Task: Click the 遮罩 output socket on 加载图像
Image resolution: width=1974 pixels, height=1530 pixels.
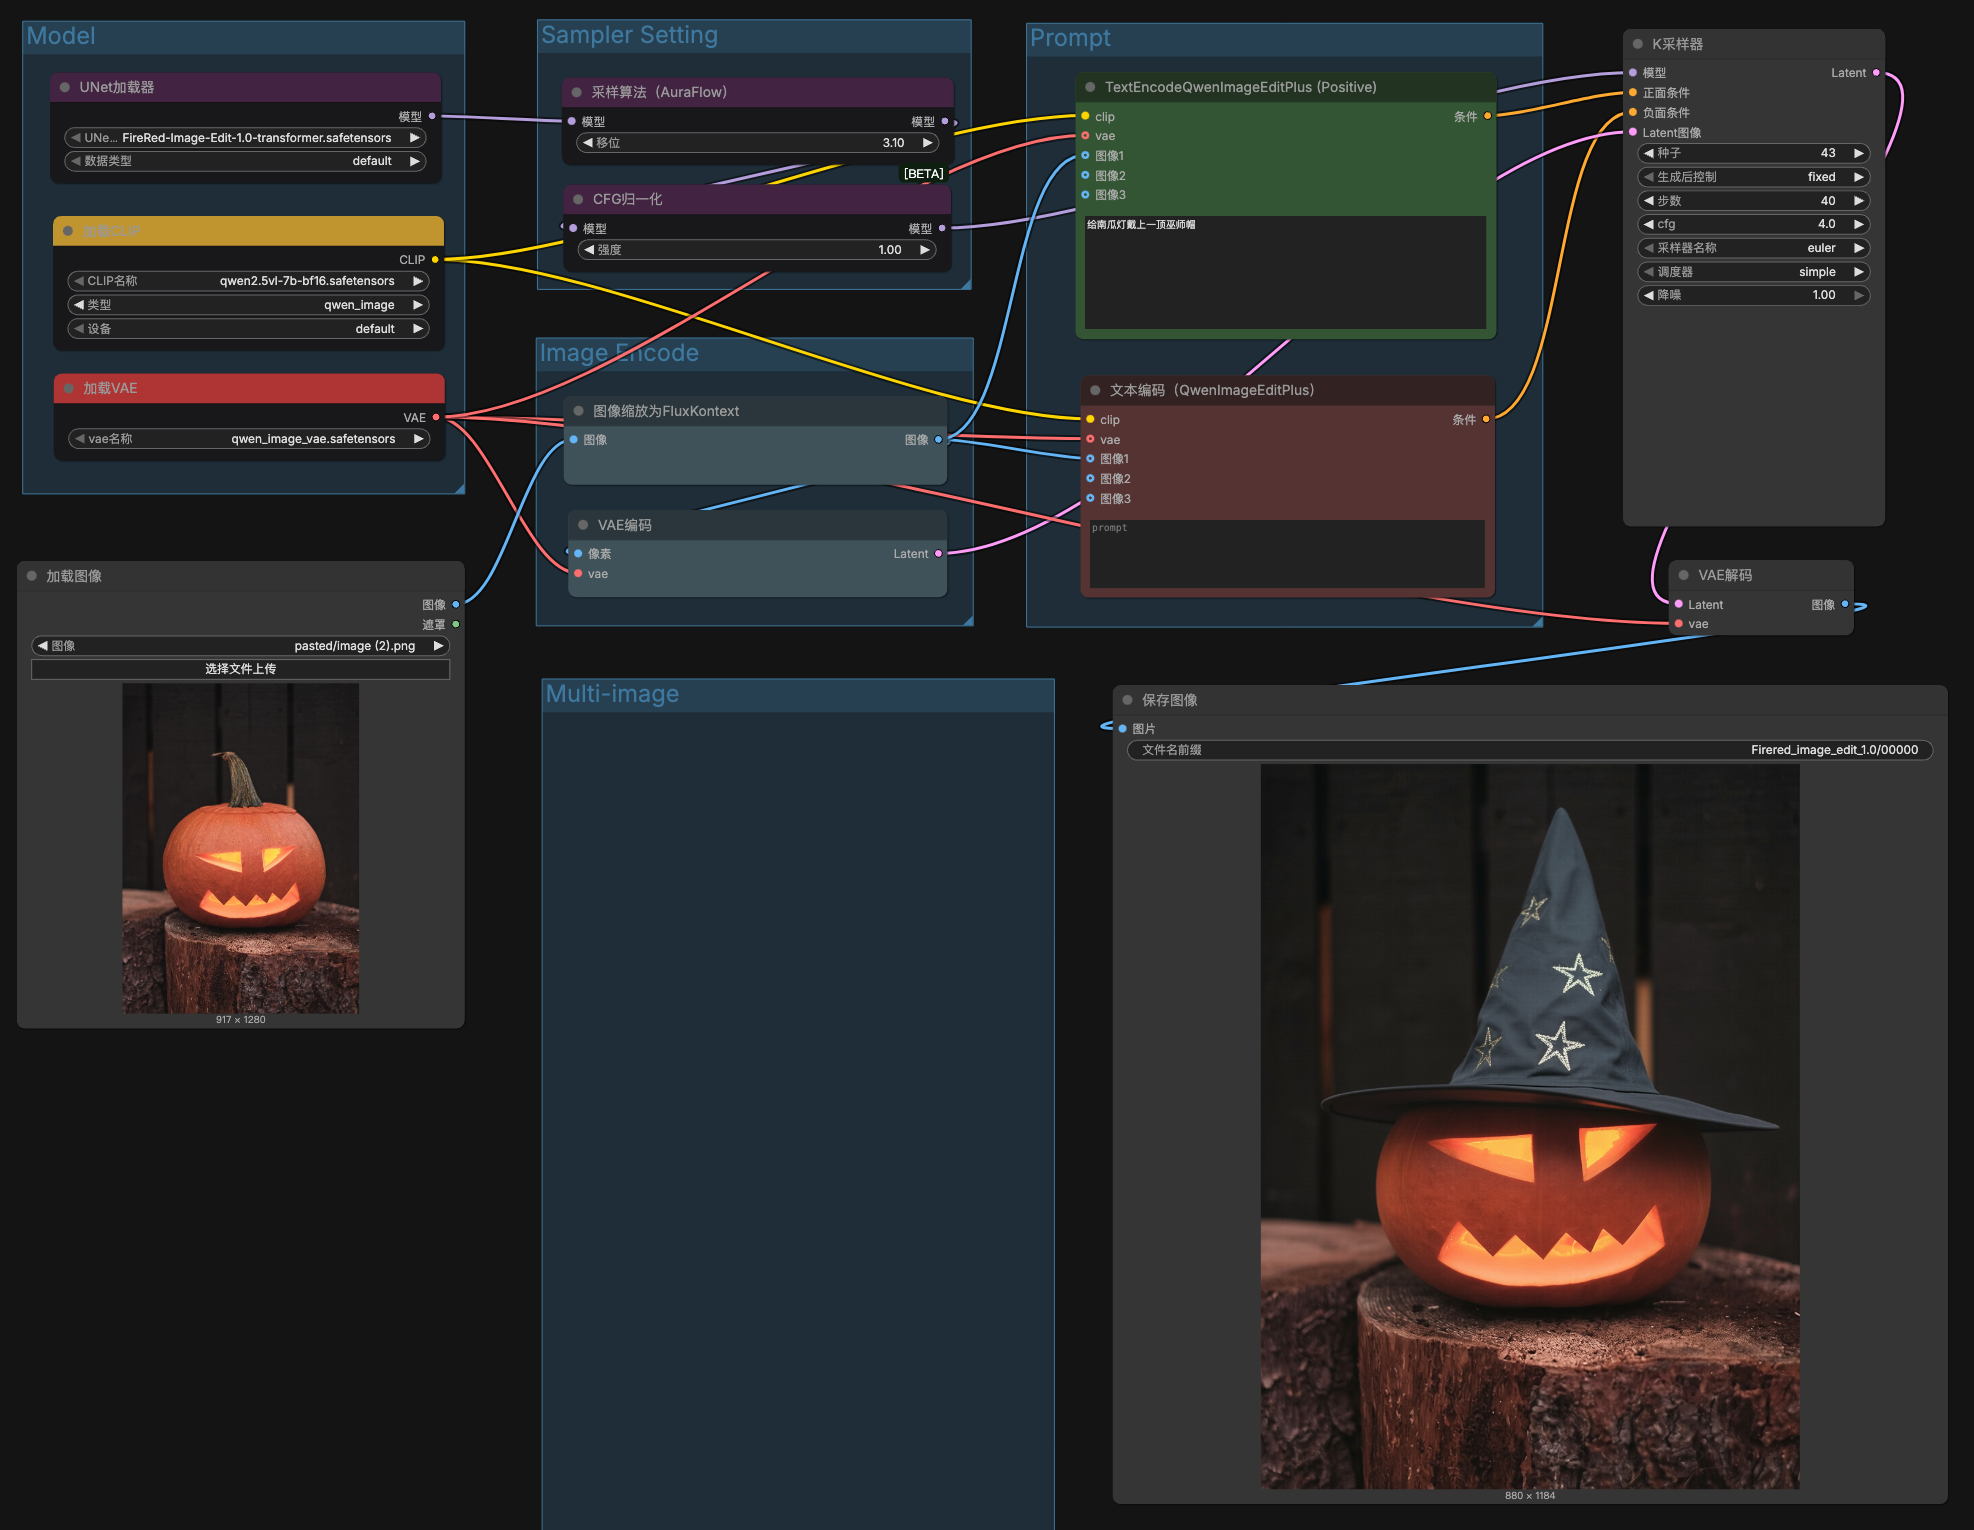Action: [x=456, y=624]
